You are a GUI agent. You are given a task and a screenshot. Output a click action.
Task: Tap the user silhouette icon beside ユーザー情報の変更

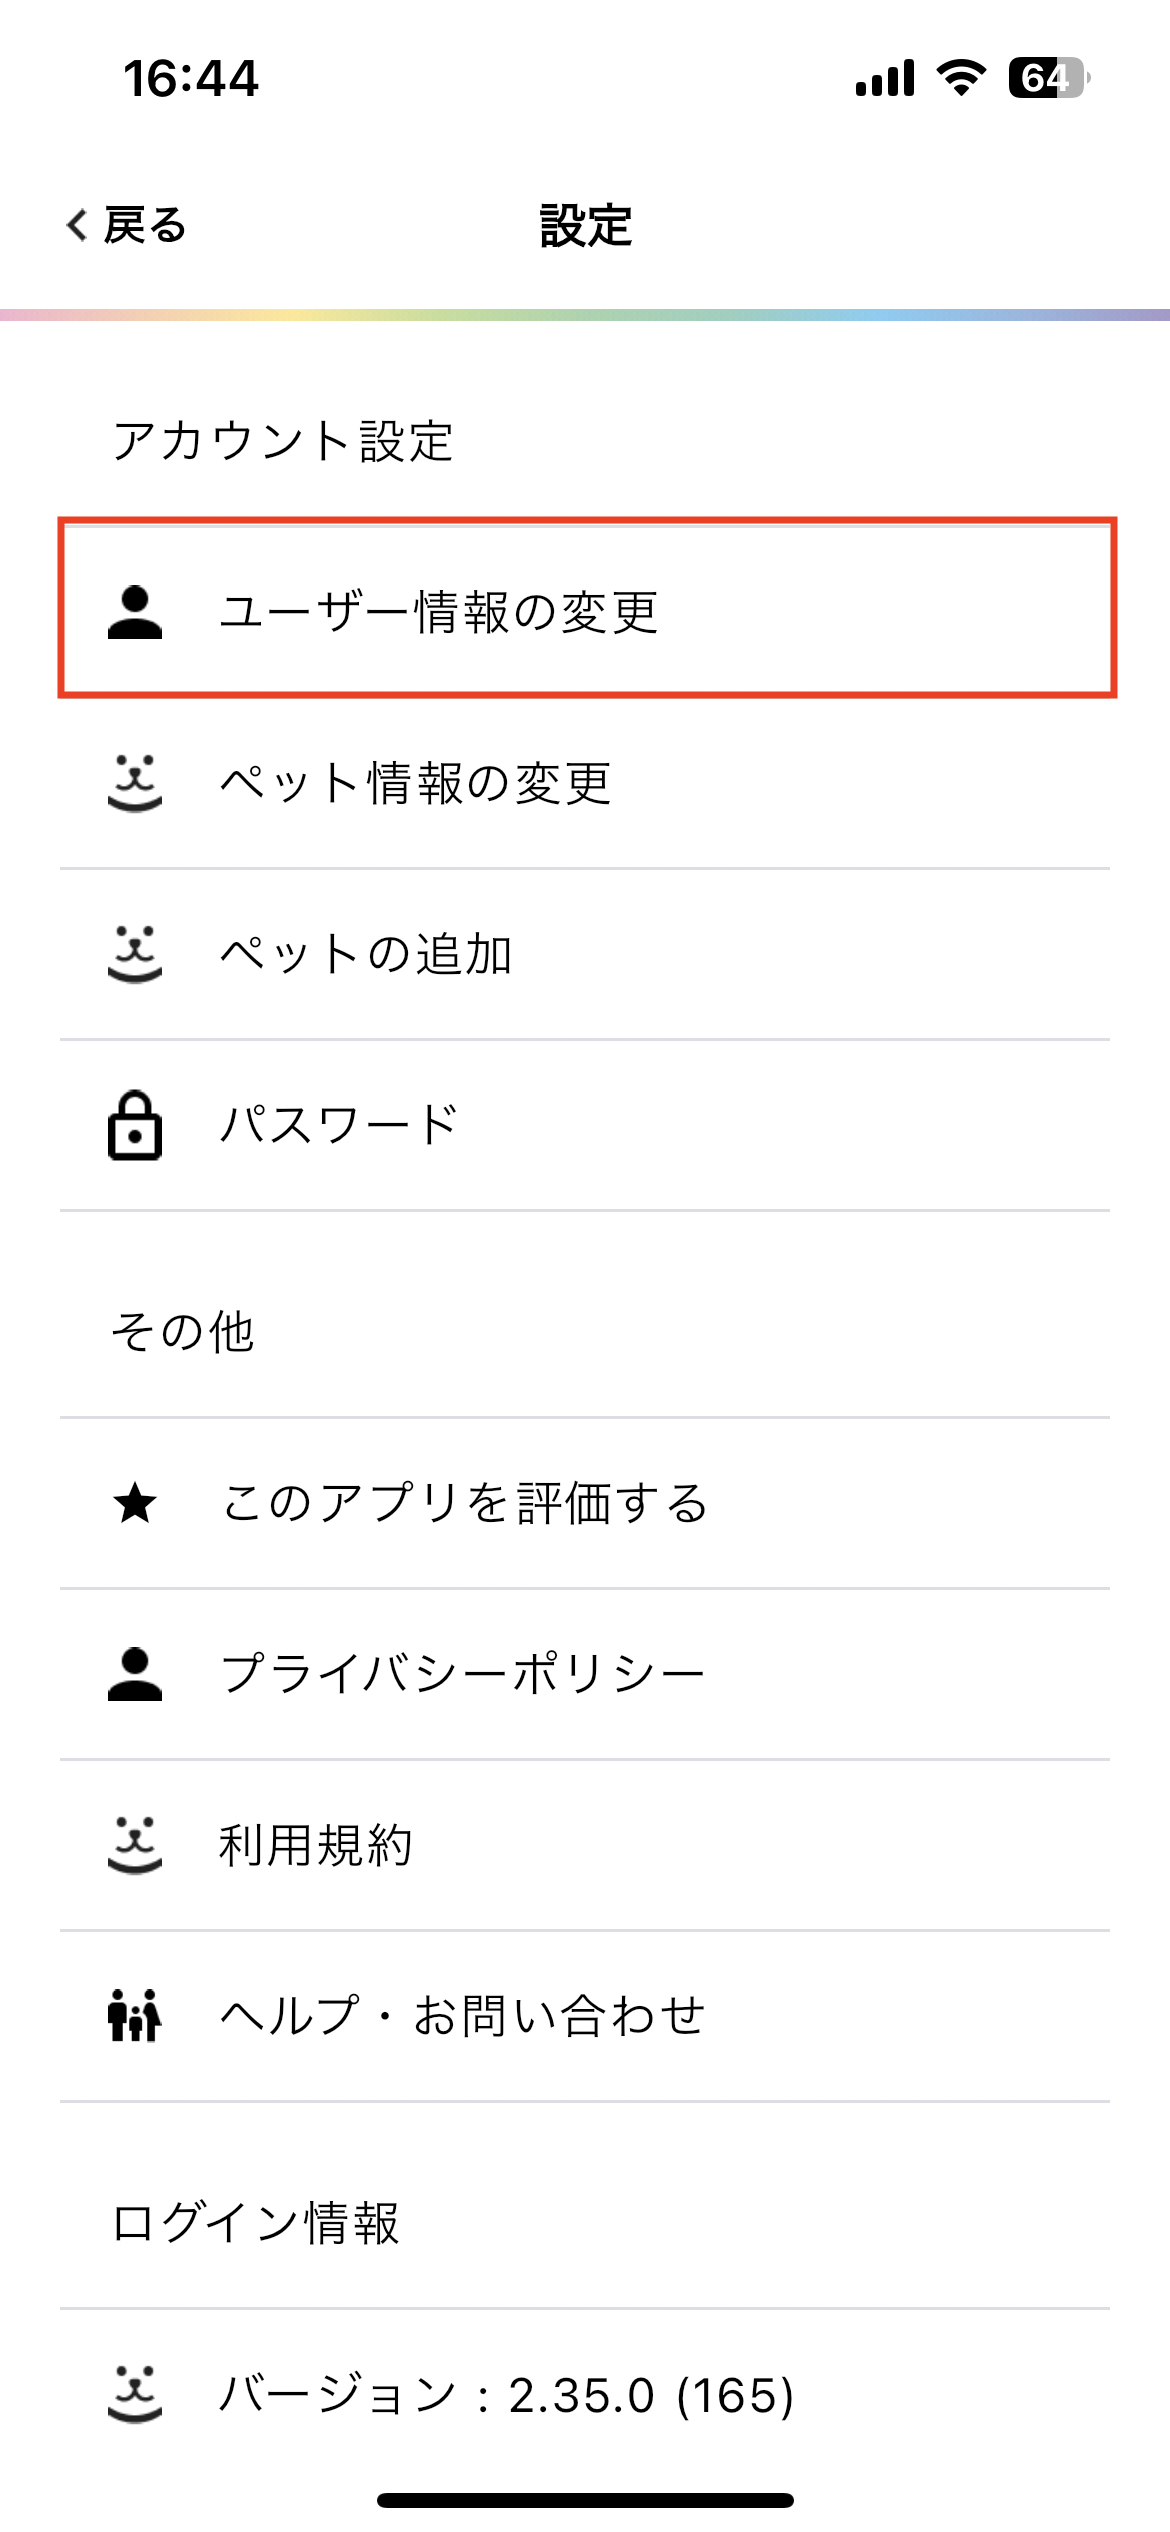135,612
